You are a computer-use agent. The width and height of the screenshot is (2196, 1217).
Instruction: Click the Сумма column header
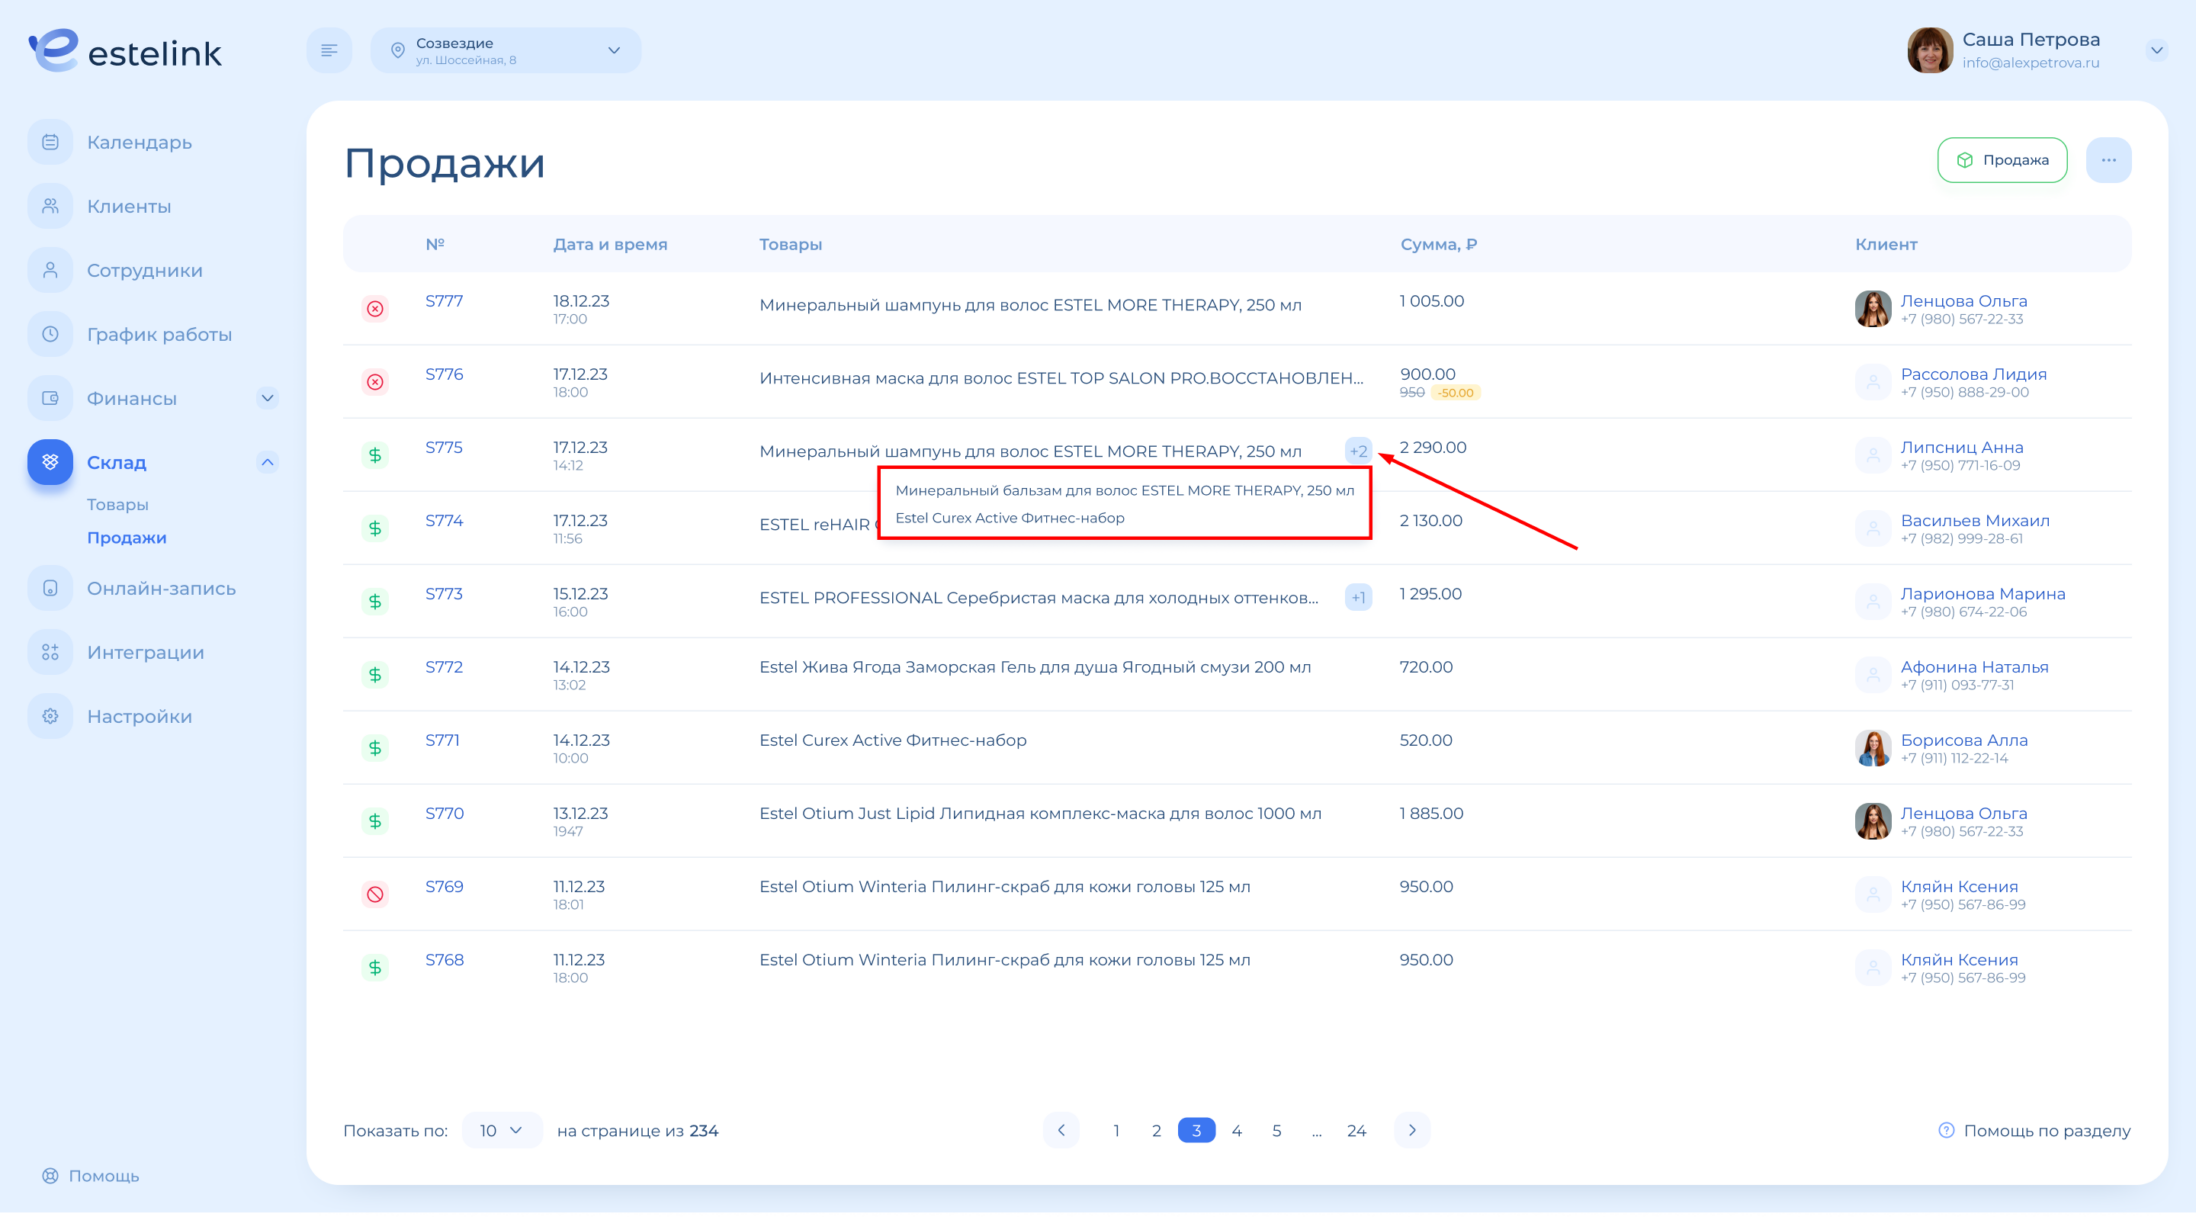tap(1438, 244)
